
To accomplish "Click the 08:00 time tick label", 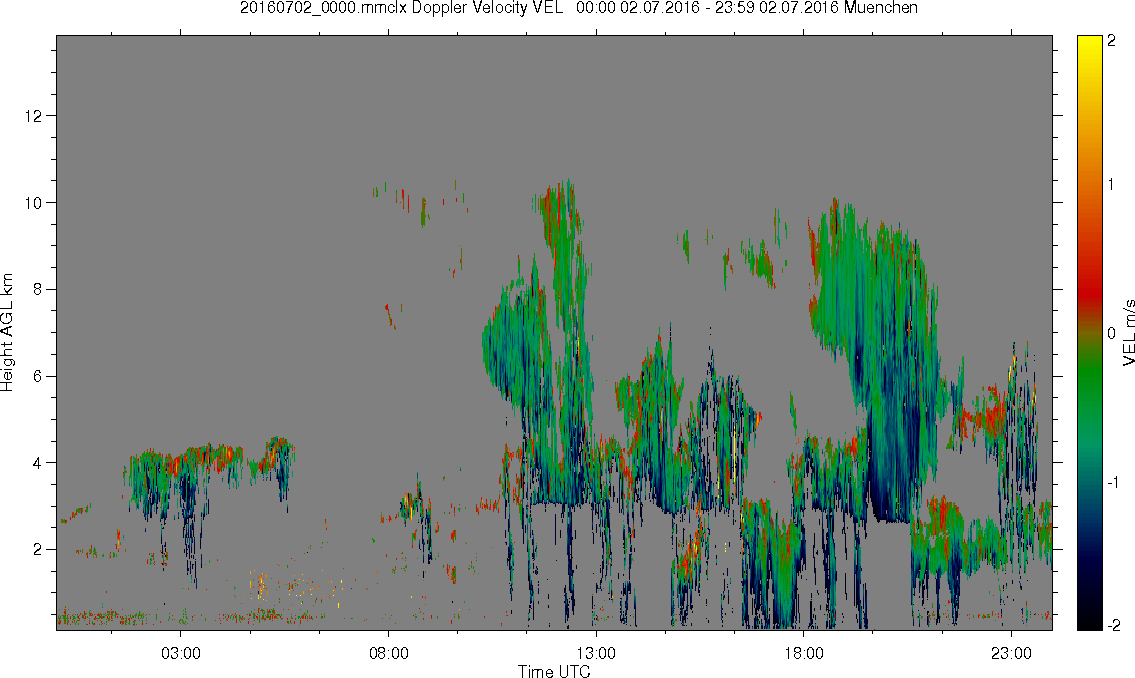I will [x=389, y=653].
